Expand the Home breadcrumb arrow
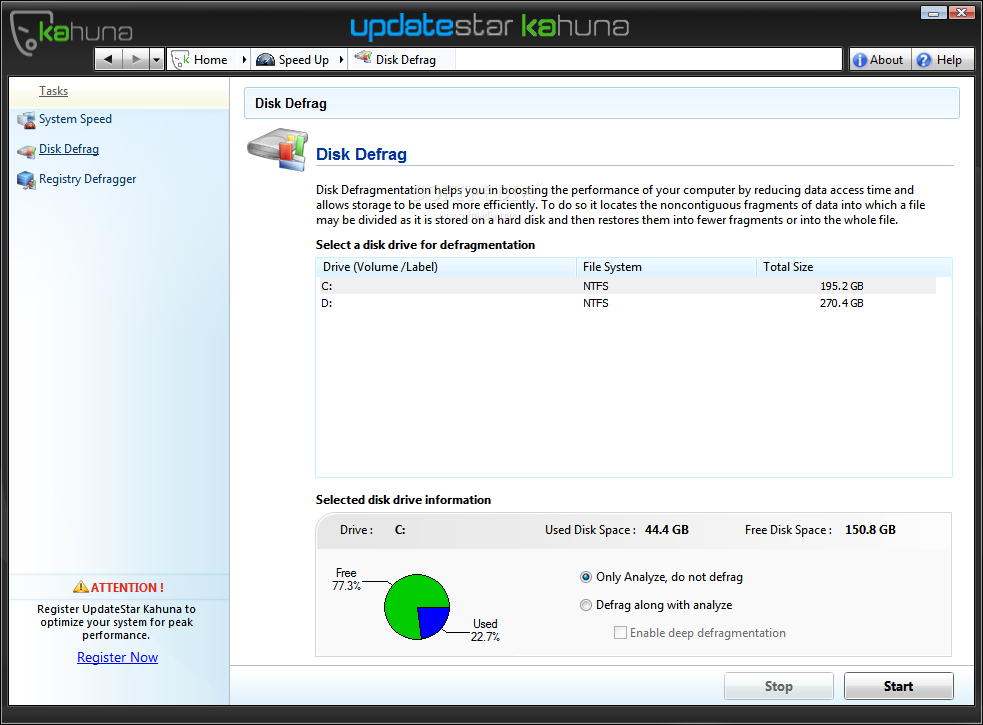The image size is (983, 725). tap(244, 60)
